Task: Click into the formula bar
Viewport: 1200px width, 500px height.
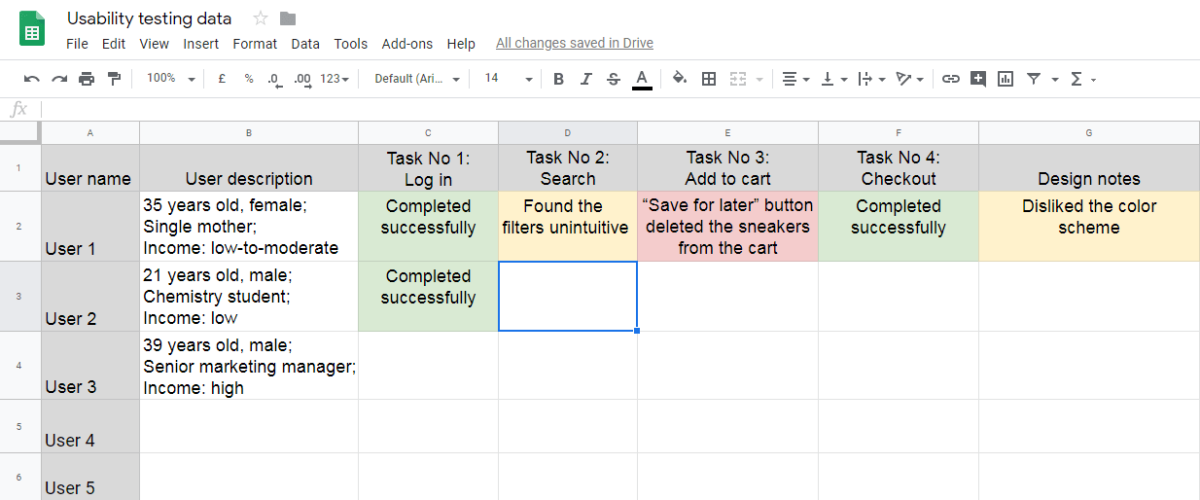Action: pos(620,109)
